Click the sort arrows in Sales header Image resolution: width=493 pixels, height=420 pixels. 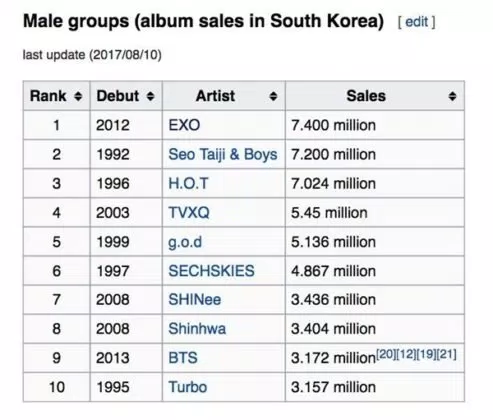pyautogui.click(x=452, y=96)
